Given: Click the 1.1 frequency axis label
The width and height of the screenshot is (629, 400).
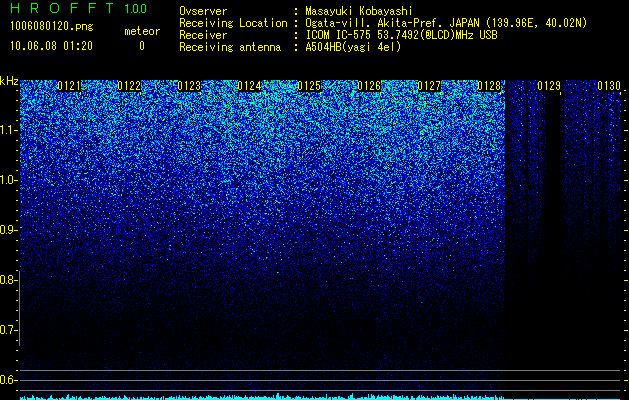Looking at the screenshot, I should [8, 130].
